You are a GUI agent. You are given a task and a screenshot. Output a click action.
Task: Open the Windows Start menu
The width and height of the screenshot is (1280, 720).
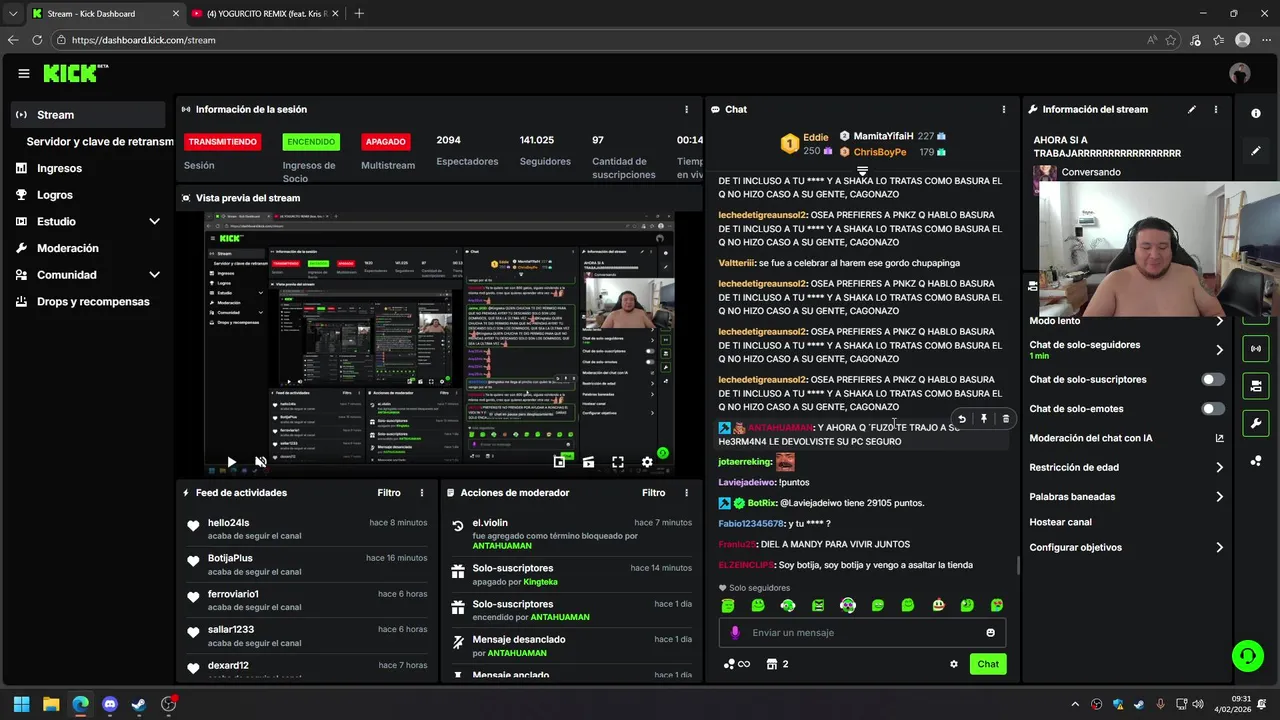pos(21,704)
